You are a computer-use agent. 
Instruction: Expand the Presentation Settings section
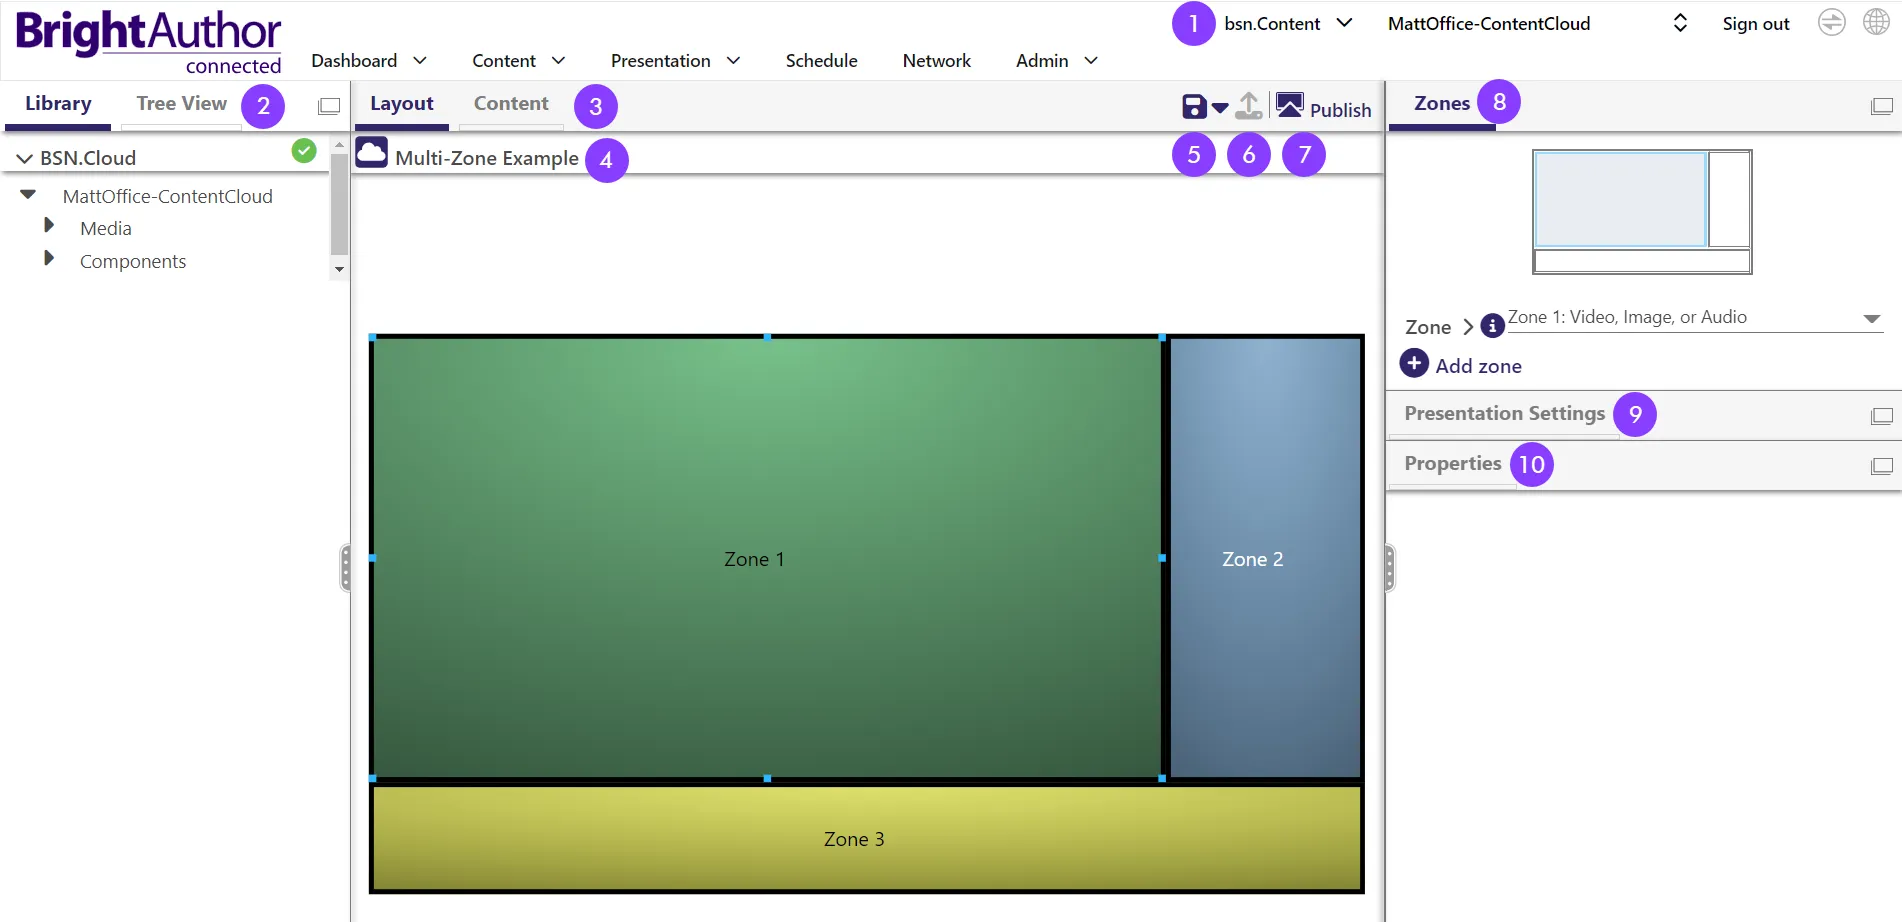tap(1504, 414)
